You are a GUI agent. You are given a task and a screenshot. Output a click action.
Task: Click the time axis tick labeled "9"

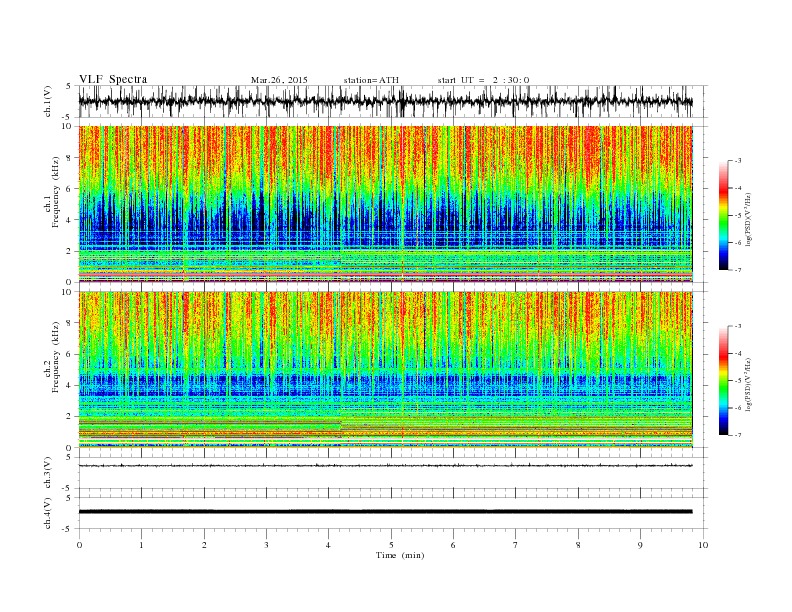coord(640,545)
